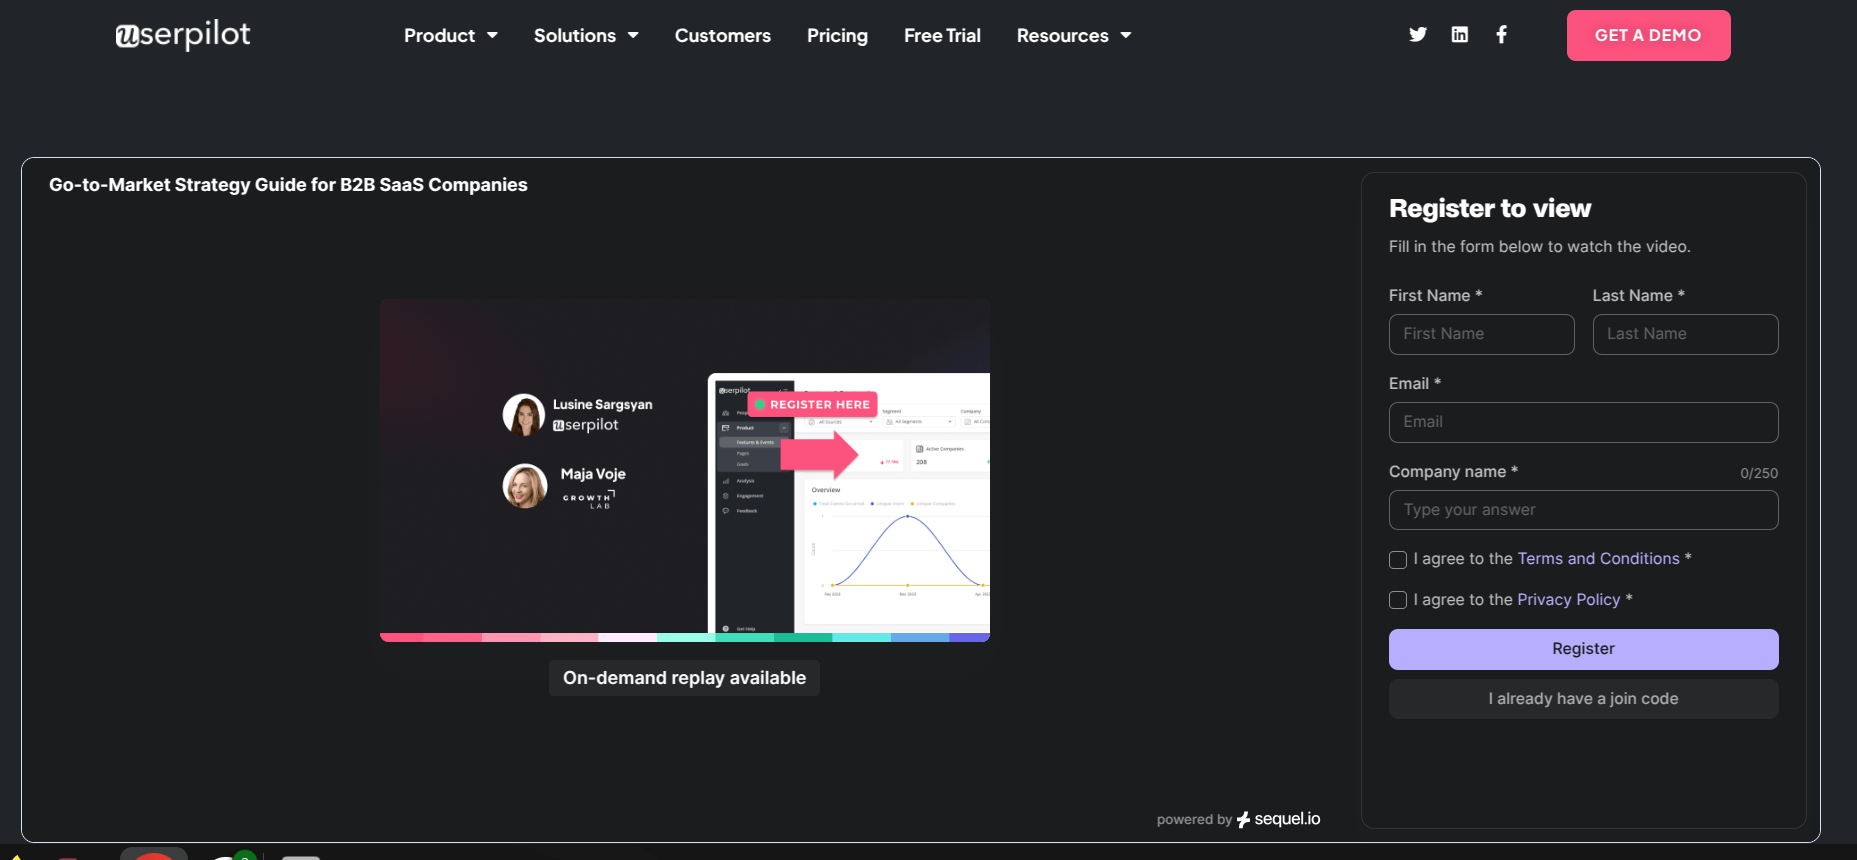Click the pink arrow on webinar thumbnail
1857x860 pixels.
pyautogui.click(x=819, y=454)
